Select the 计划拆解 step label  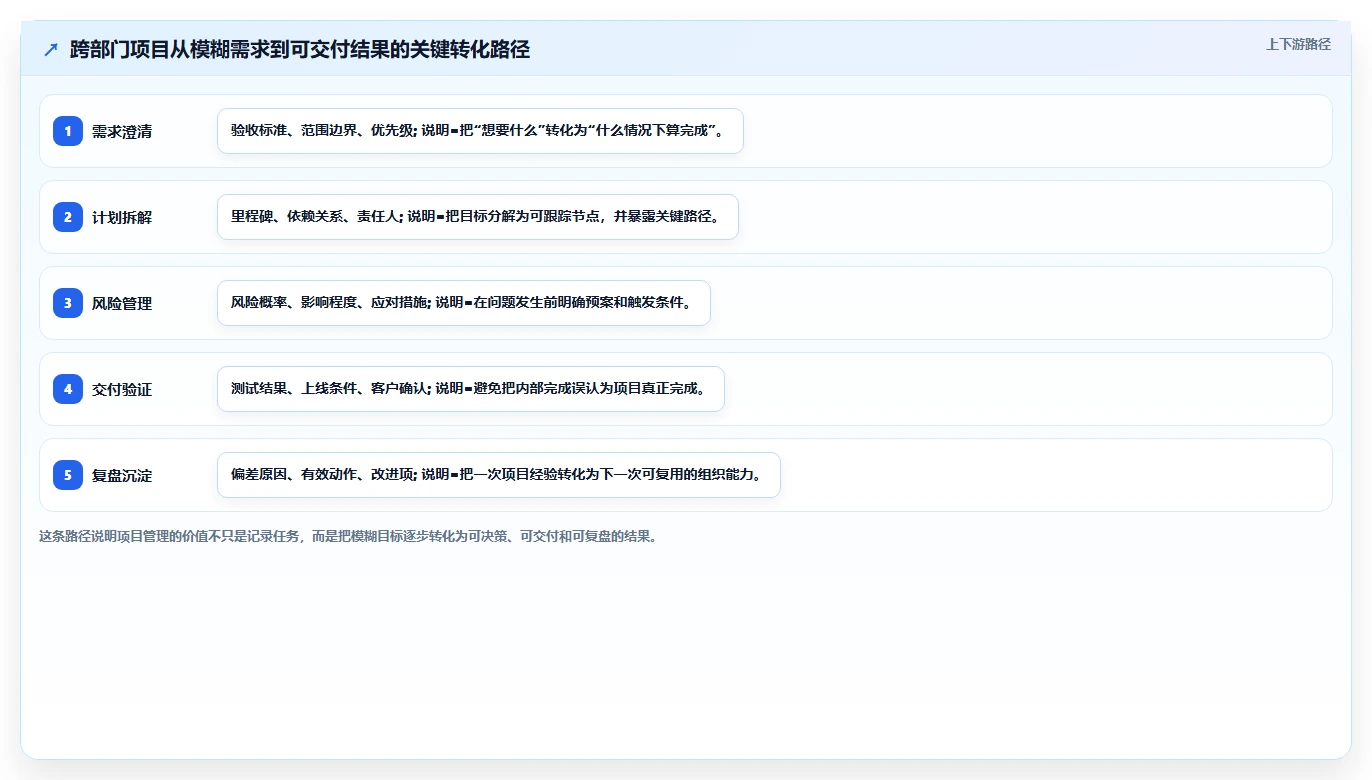point(122,217)
